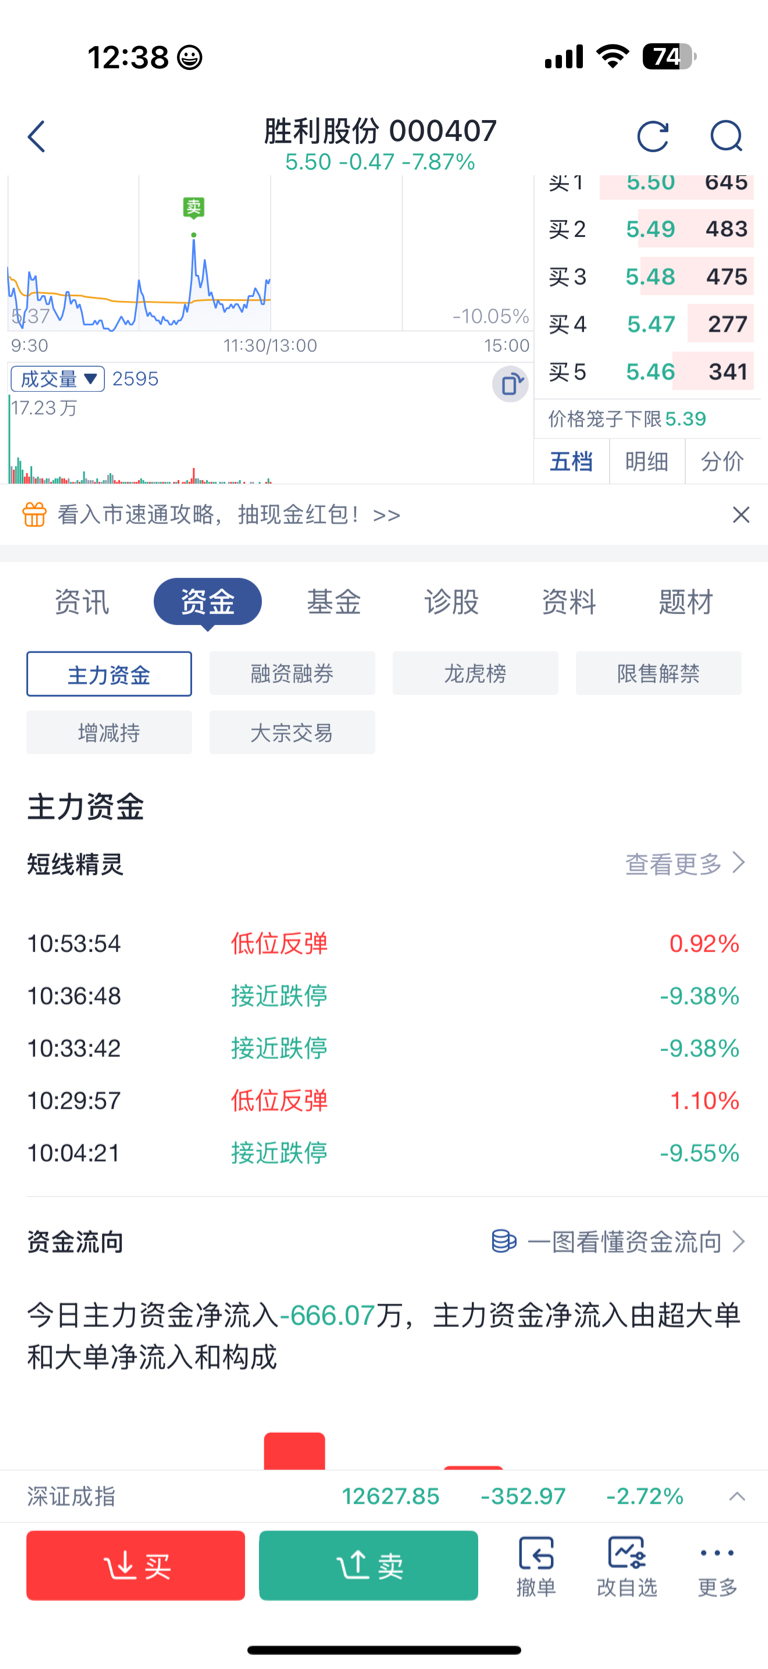The width and height of the screenshot is (768, 1669).
Task: Expand the 深证成指 index bar
Action: (x=737, y=1496)
